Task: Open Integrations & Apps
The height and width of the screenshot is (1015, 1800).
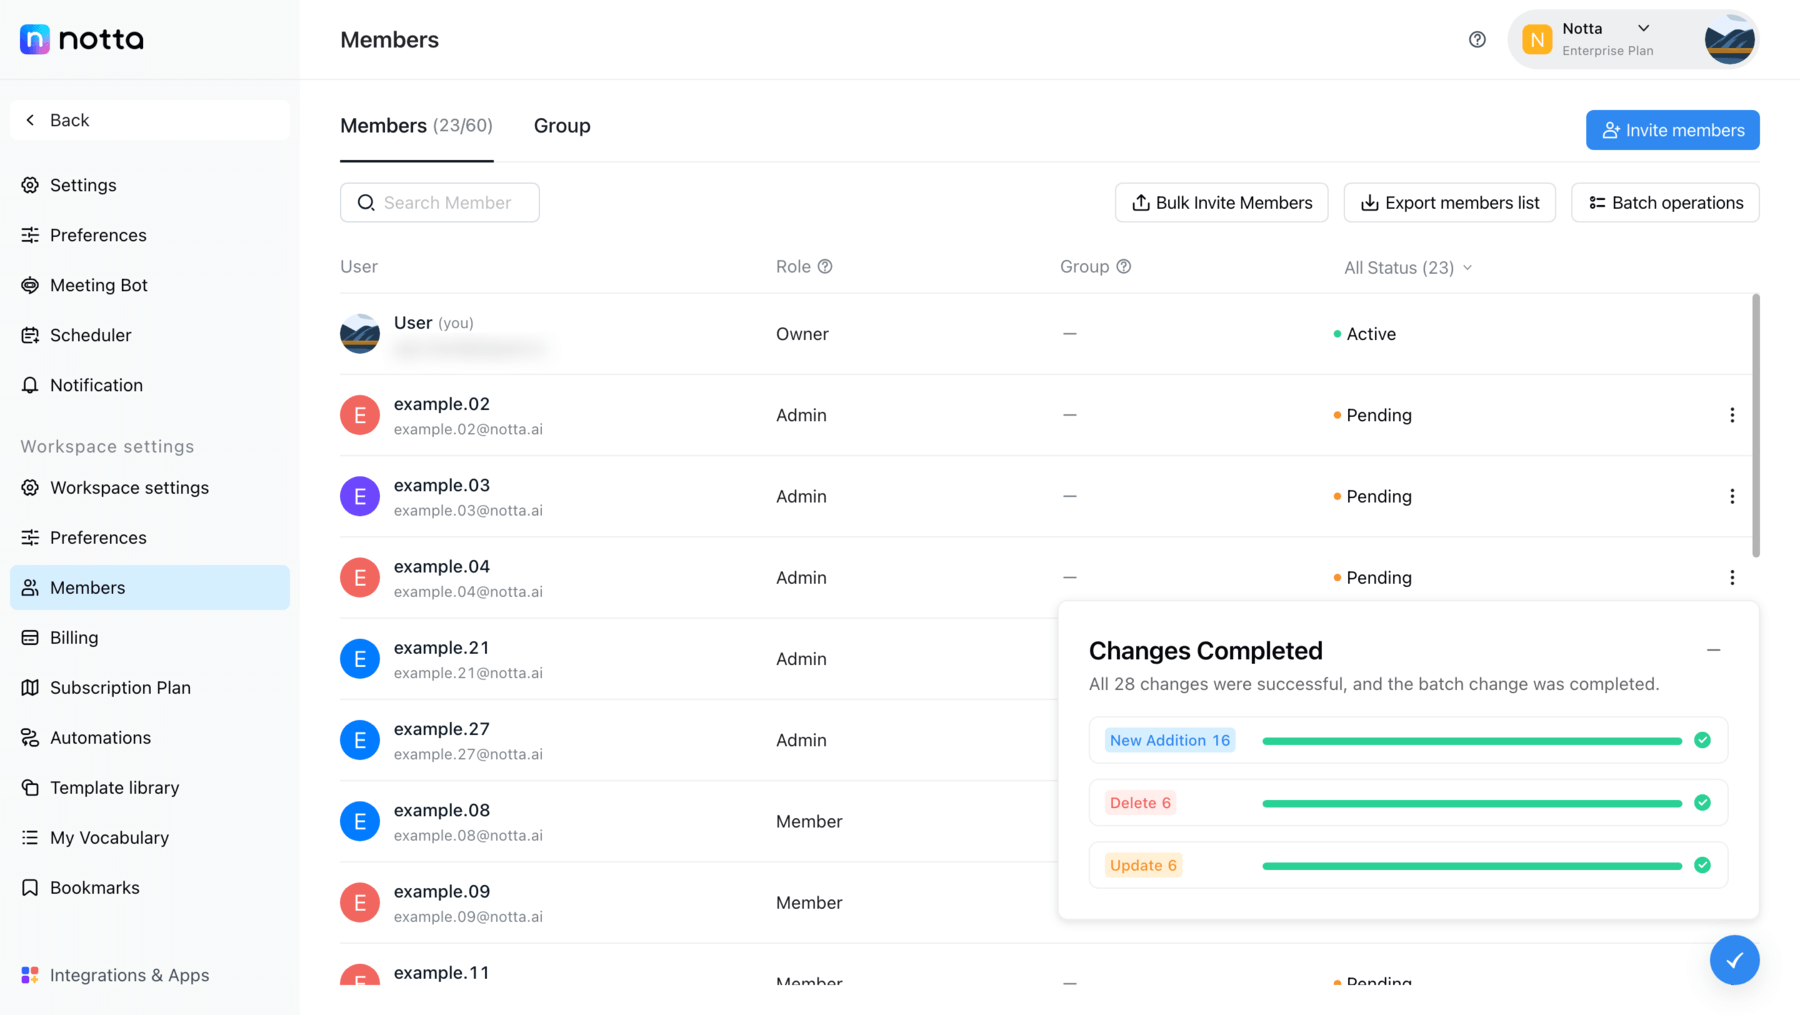Action: point(129,975)
